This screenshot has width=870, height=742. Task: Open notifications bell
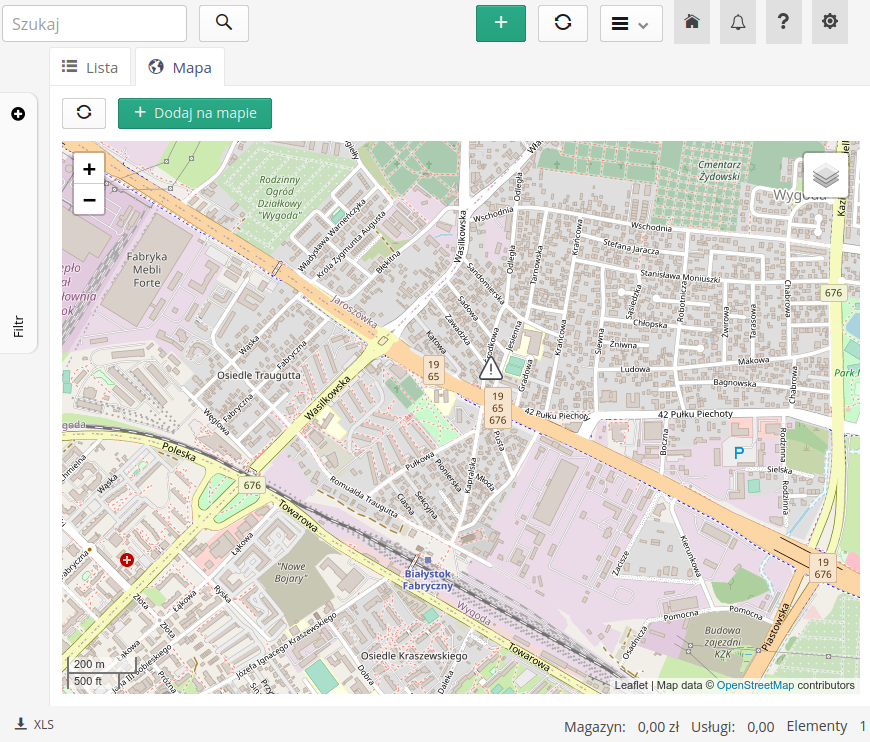[x=738, y=23]
